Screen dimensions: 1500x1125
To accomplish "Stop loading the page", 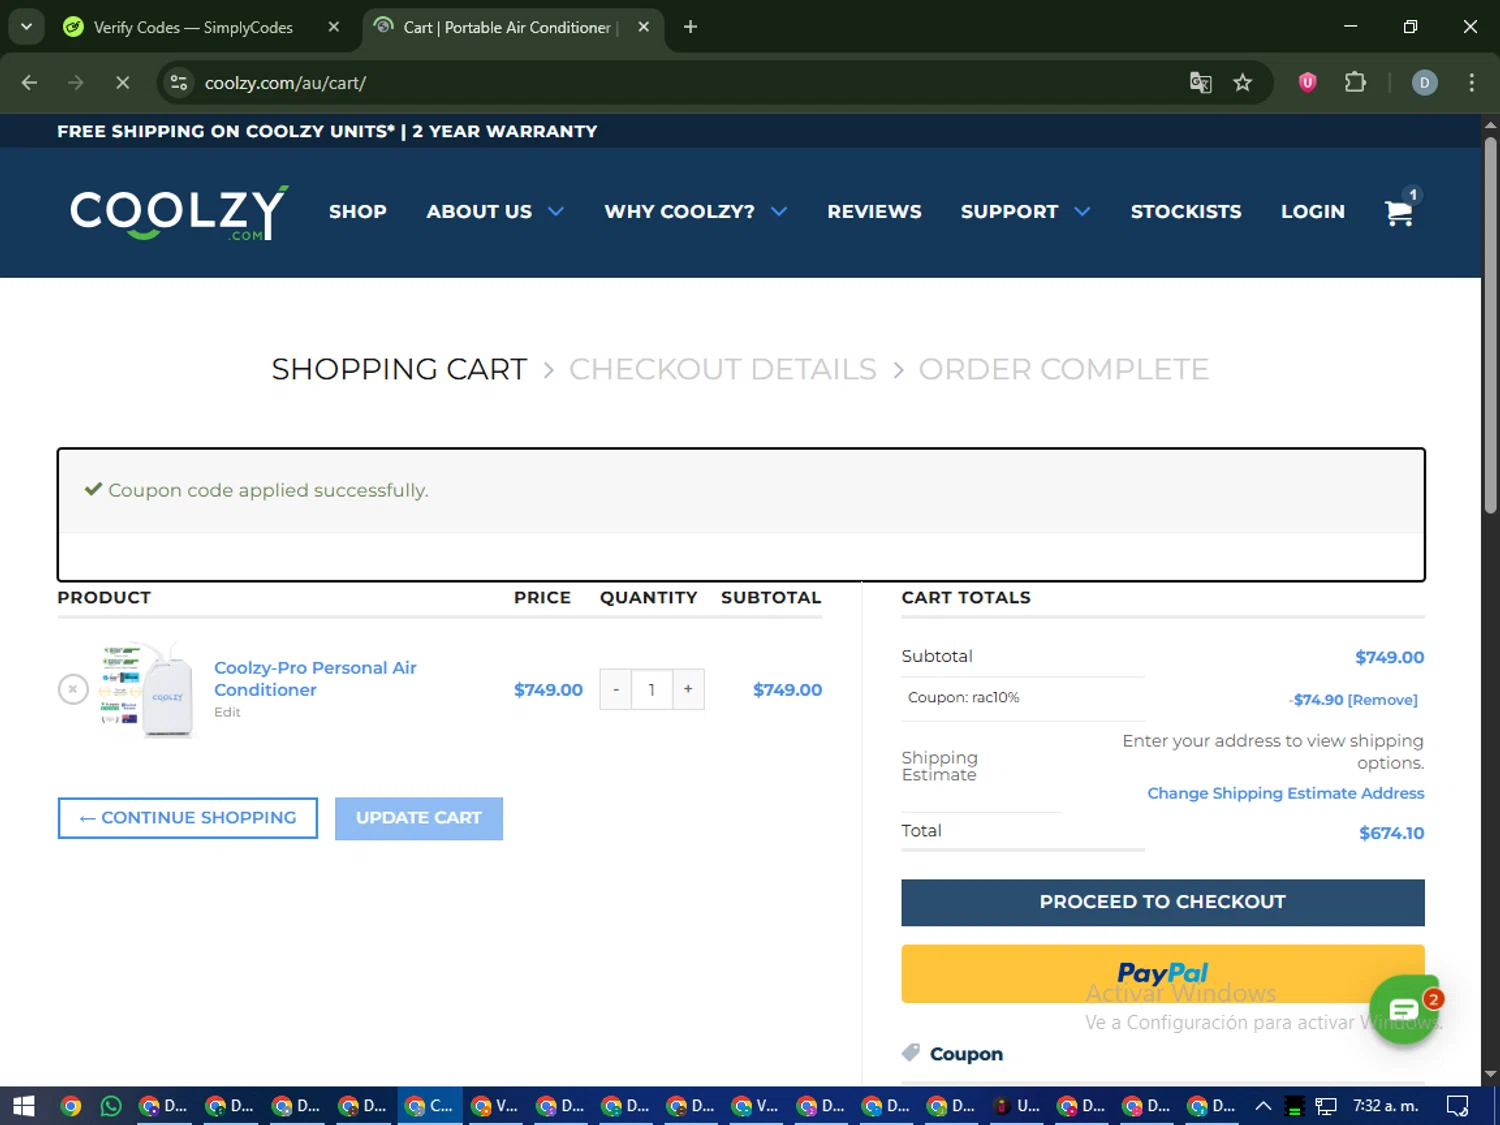I will click(122, 83).
